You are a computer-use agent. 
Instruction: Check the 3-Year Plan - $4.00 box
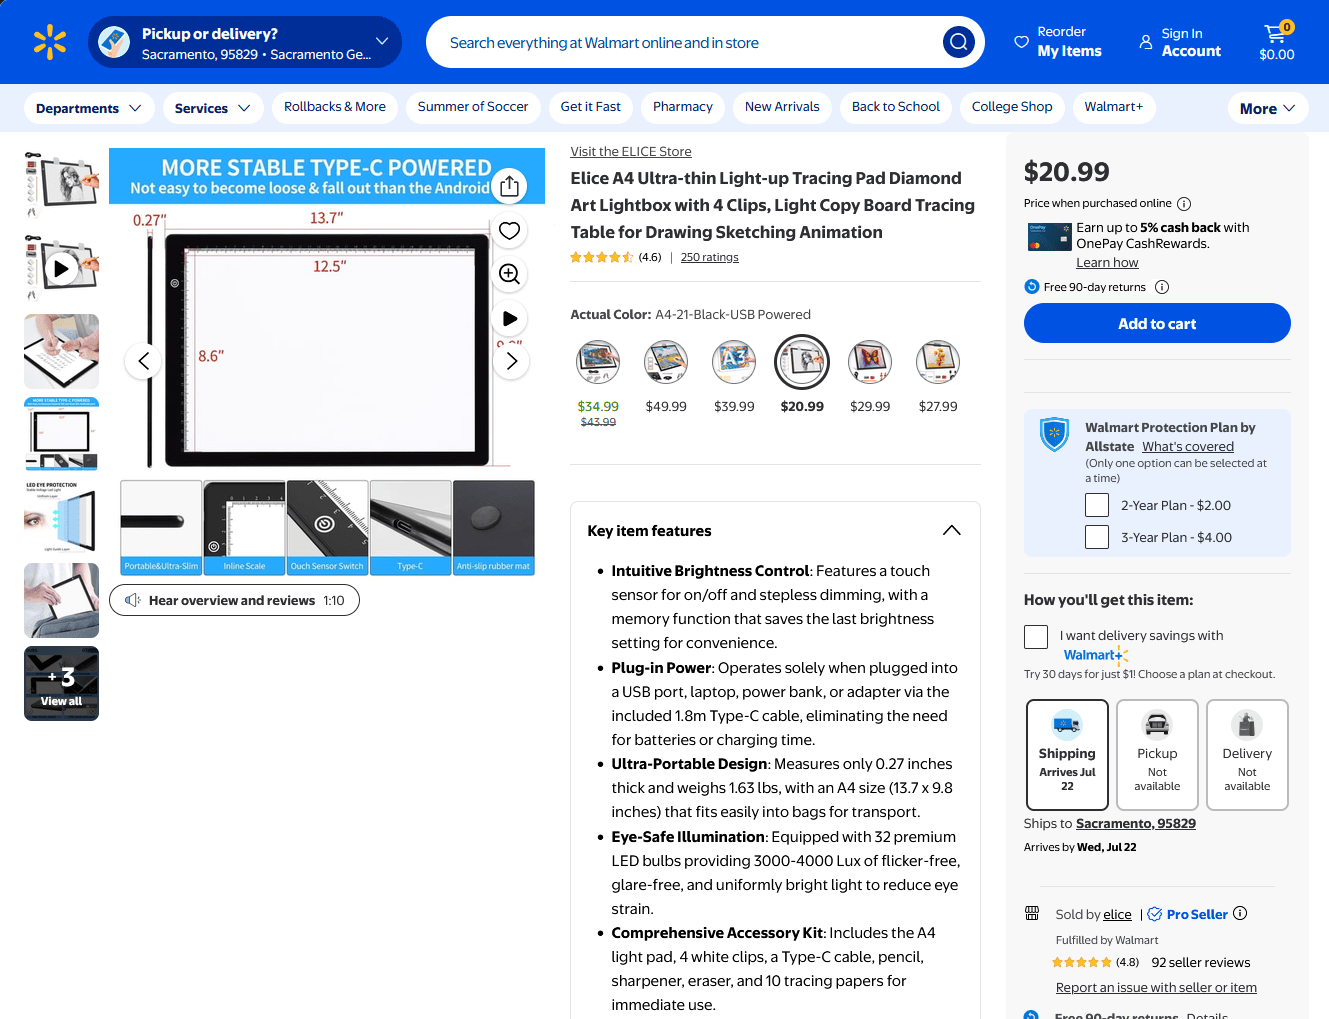[x=1097, y=537]
